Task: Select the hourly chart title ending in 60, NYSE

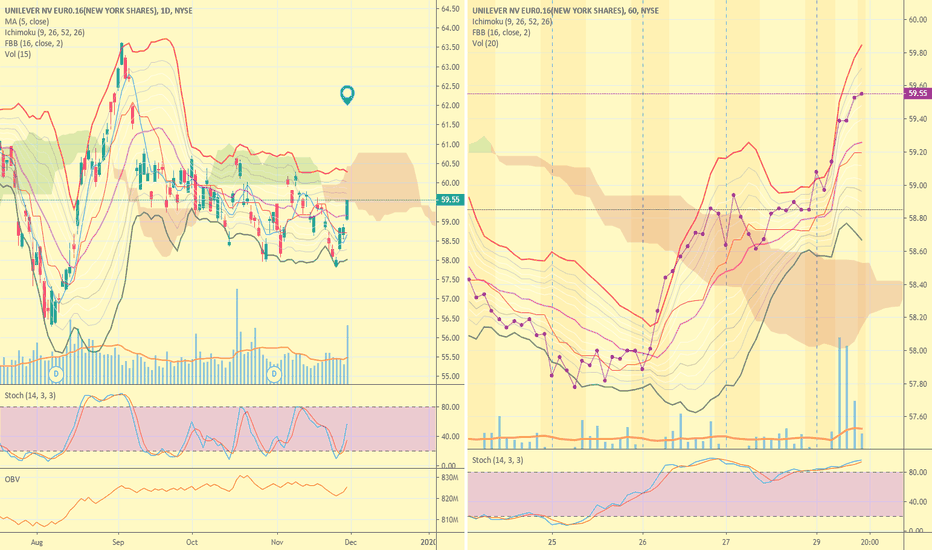Action: point(565,11)
